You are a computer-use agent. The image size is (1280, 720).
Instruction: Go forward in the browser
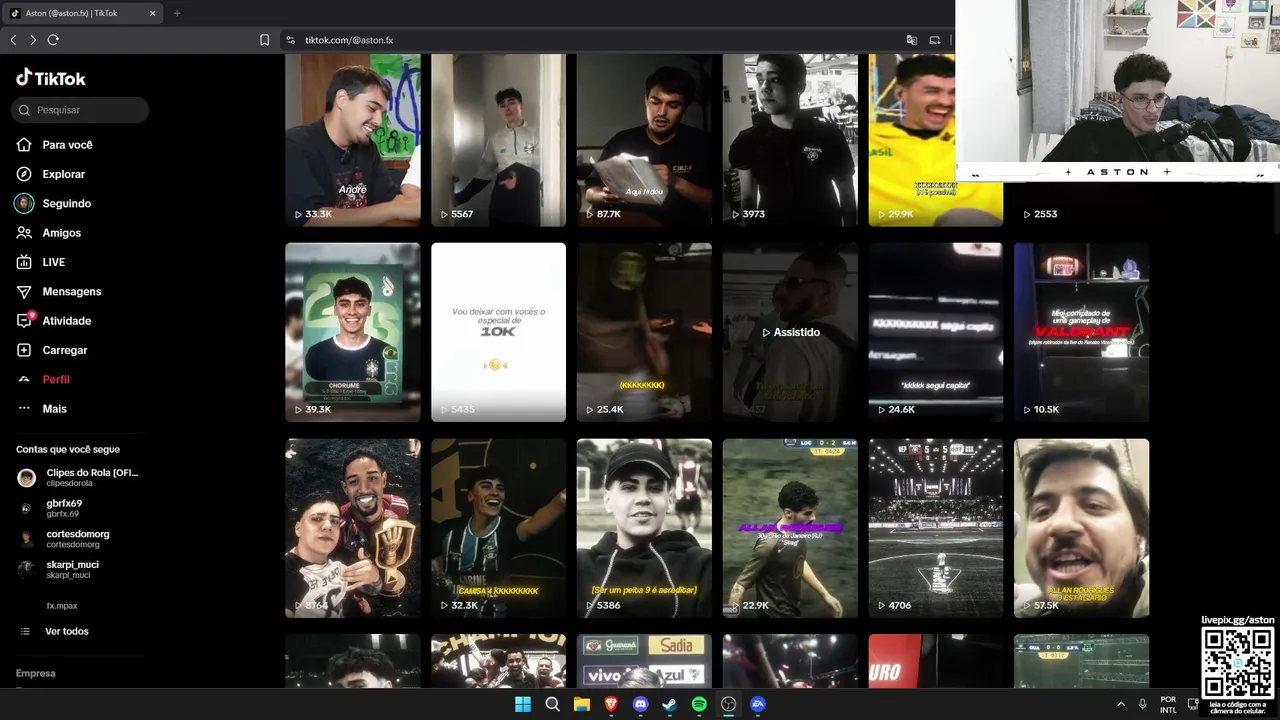33,40
